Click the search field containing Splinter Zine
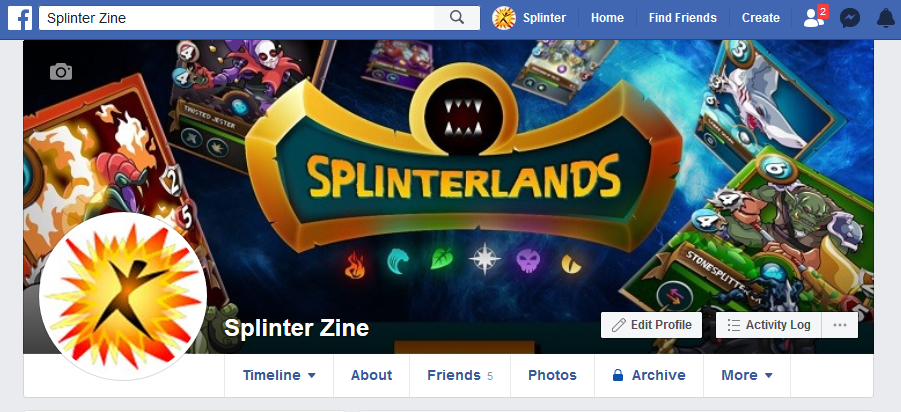 click(x=237, y=18)
